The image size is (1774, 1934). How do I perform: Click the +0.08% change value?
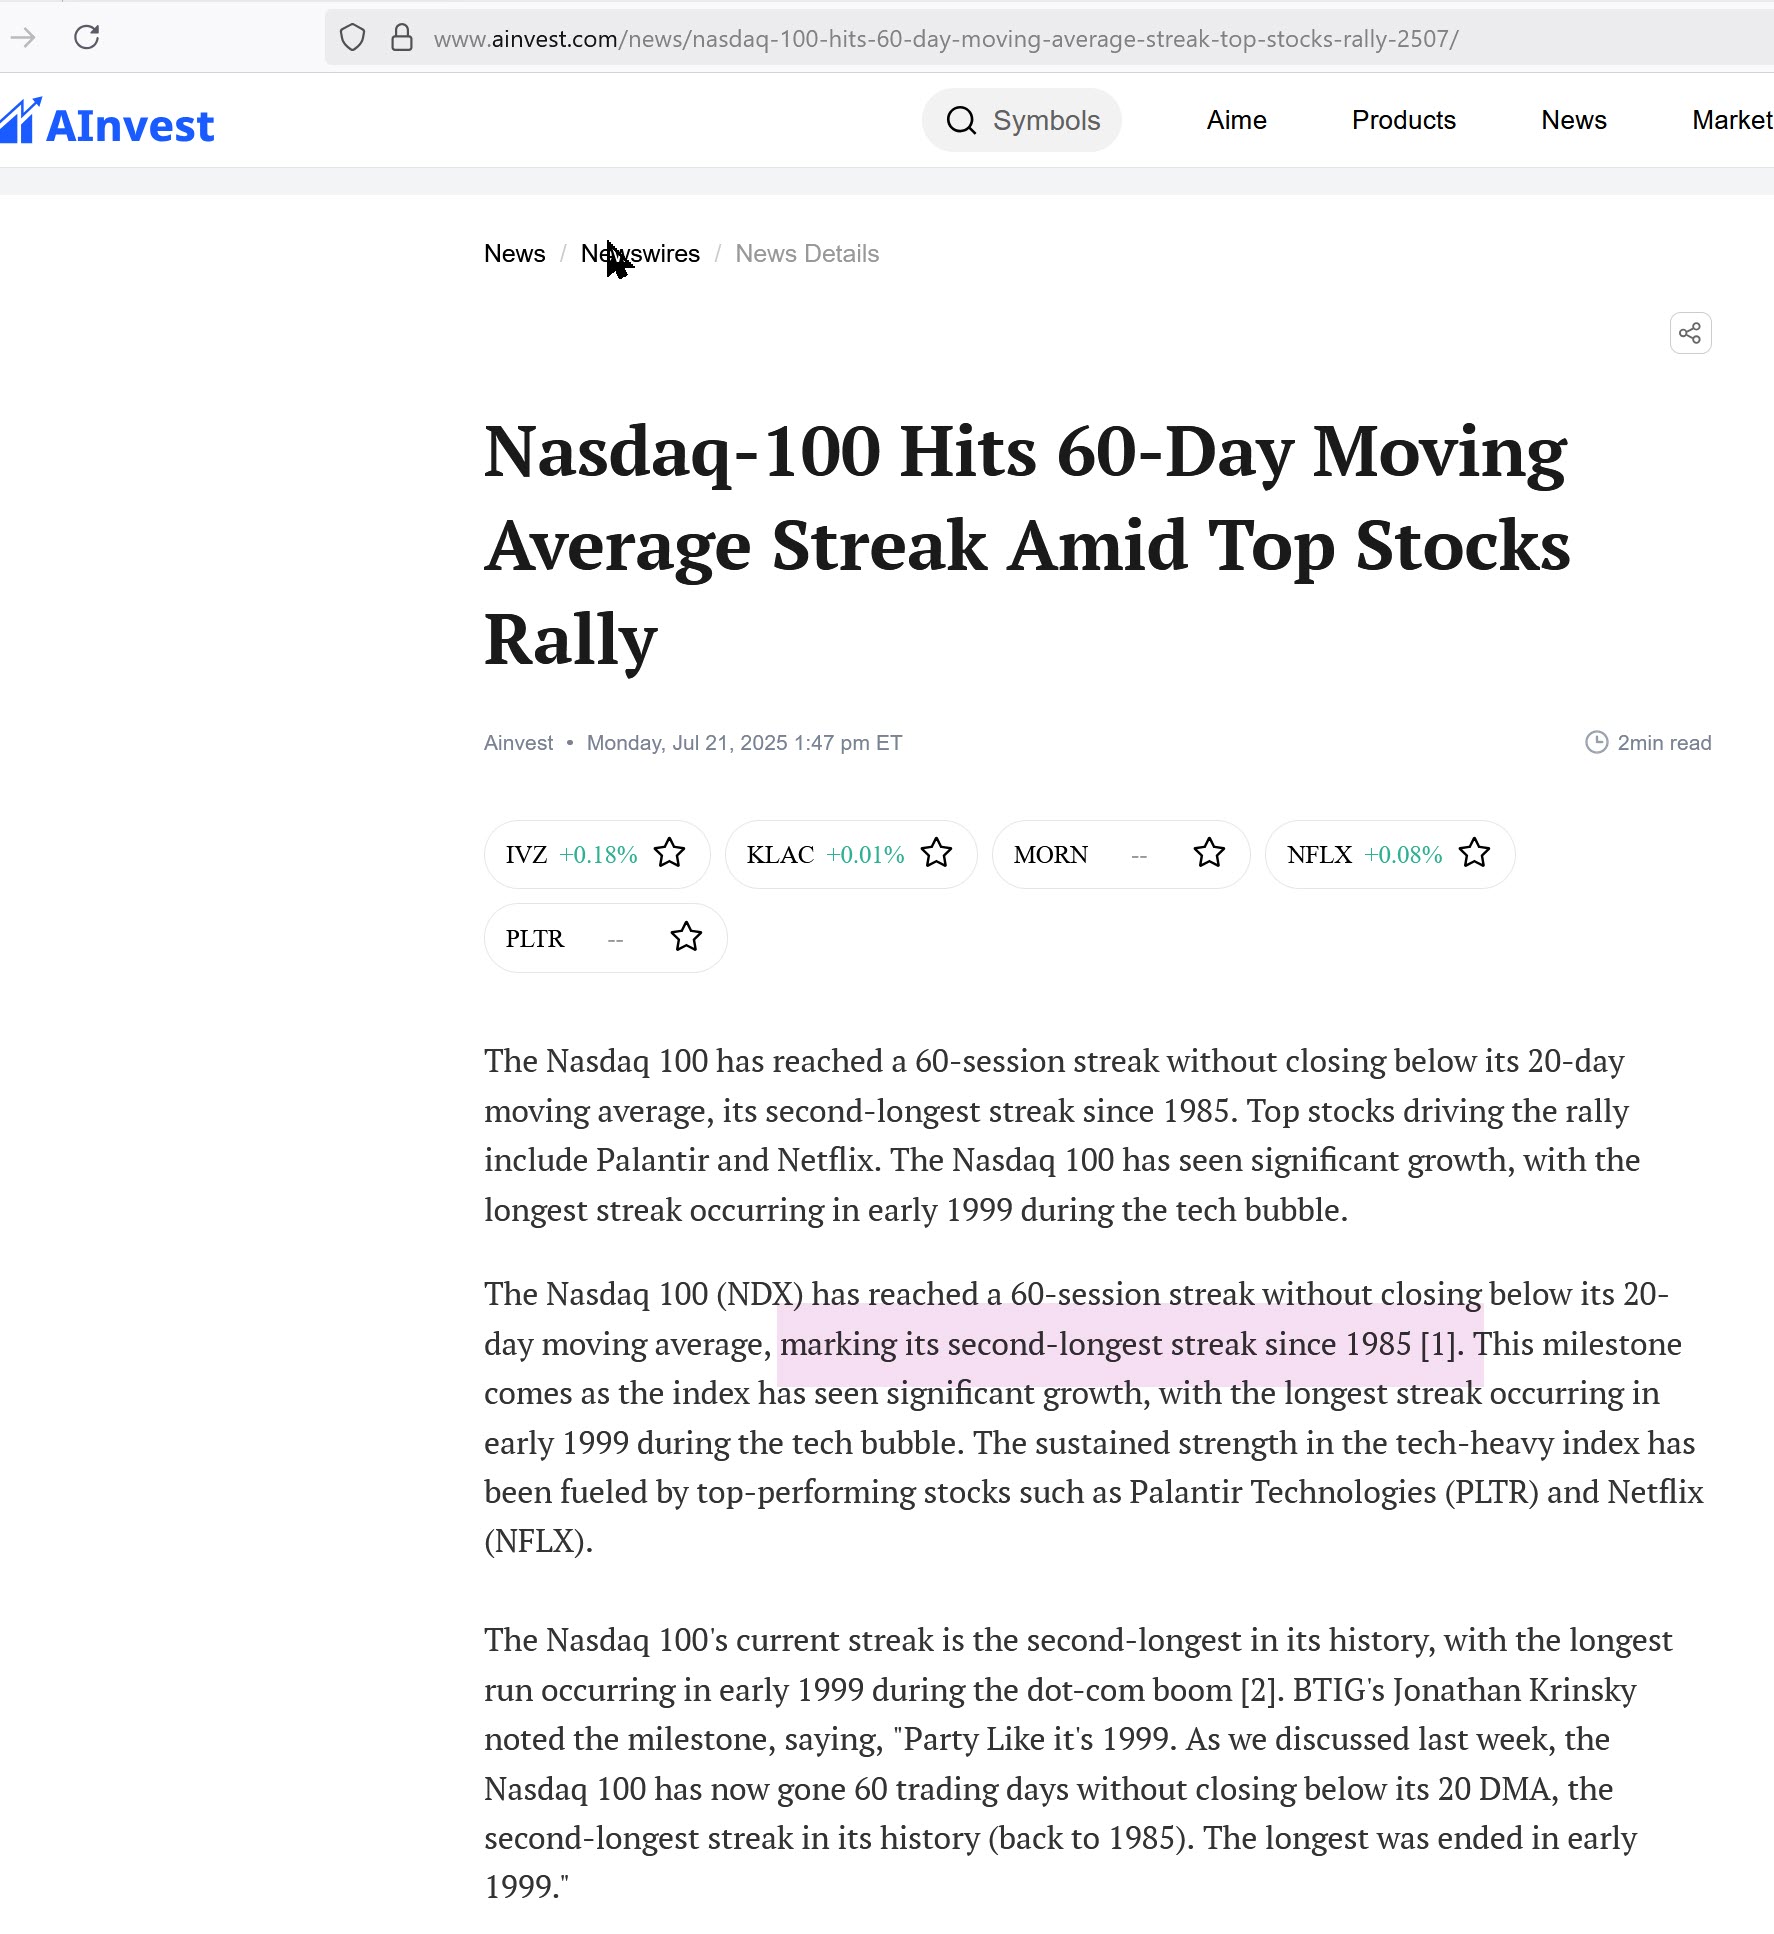1403,855
